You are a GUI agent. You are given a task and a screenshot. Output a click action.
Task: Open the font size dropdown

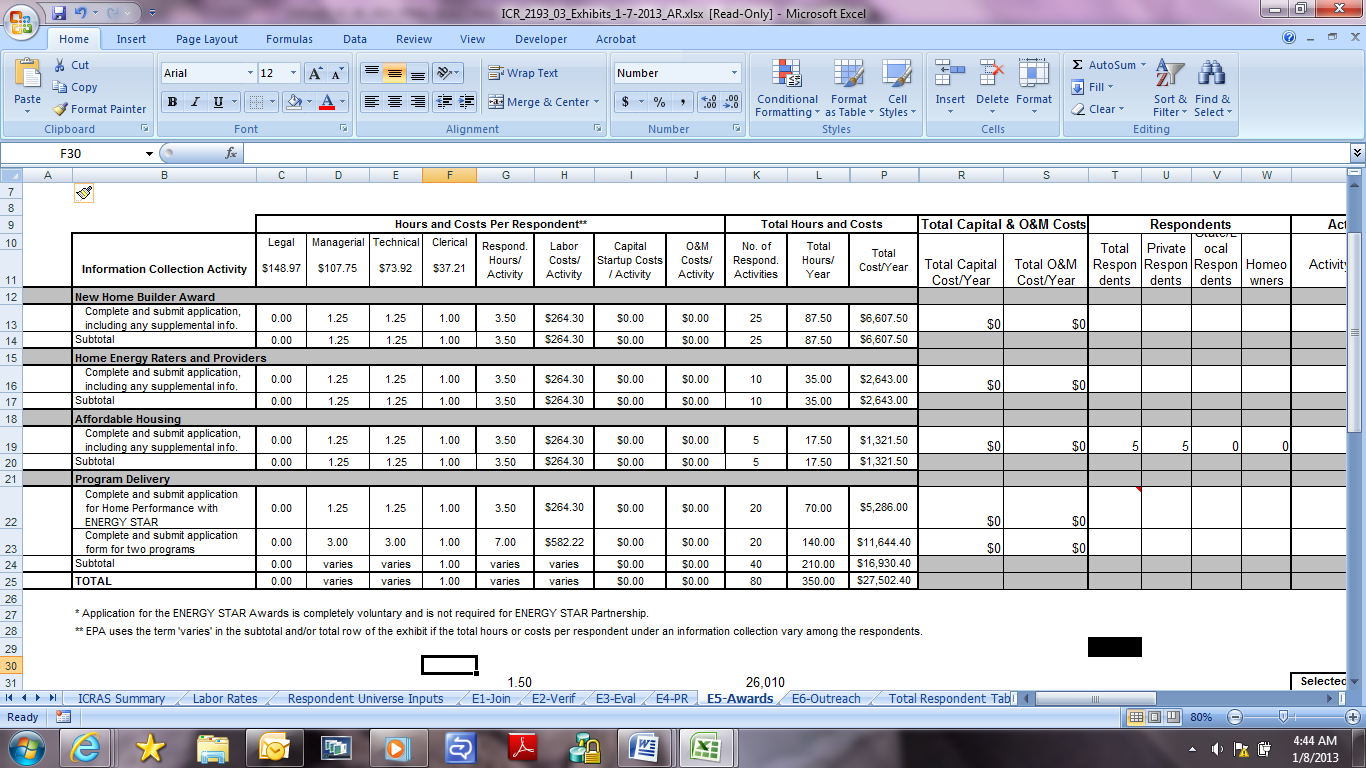(x=293, y=73)
